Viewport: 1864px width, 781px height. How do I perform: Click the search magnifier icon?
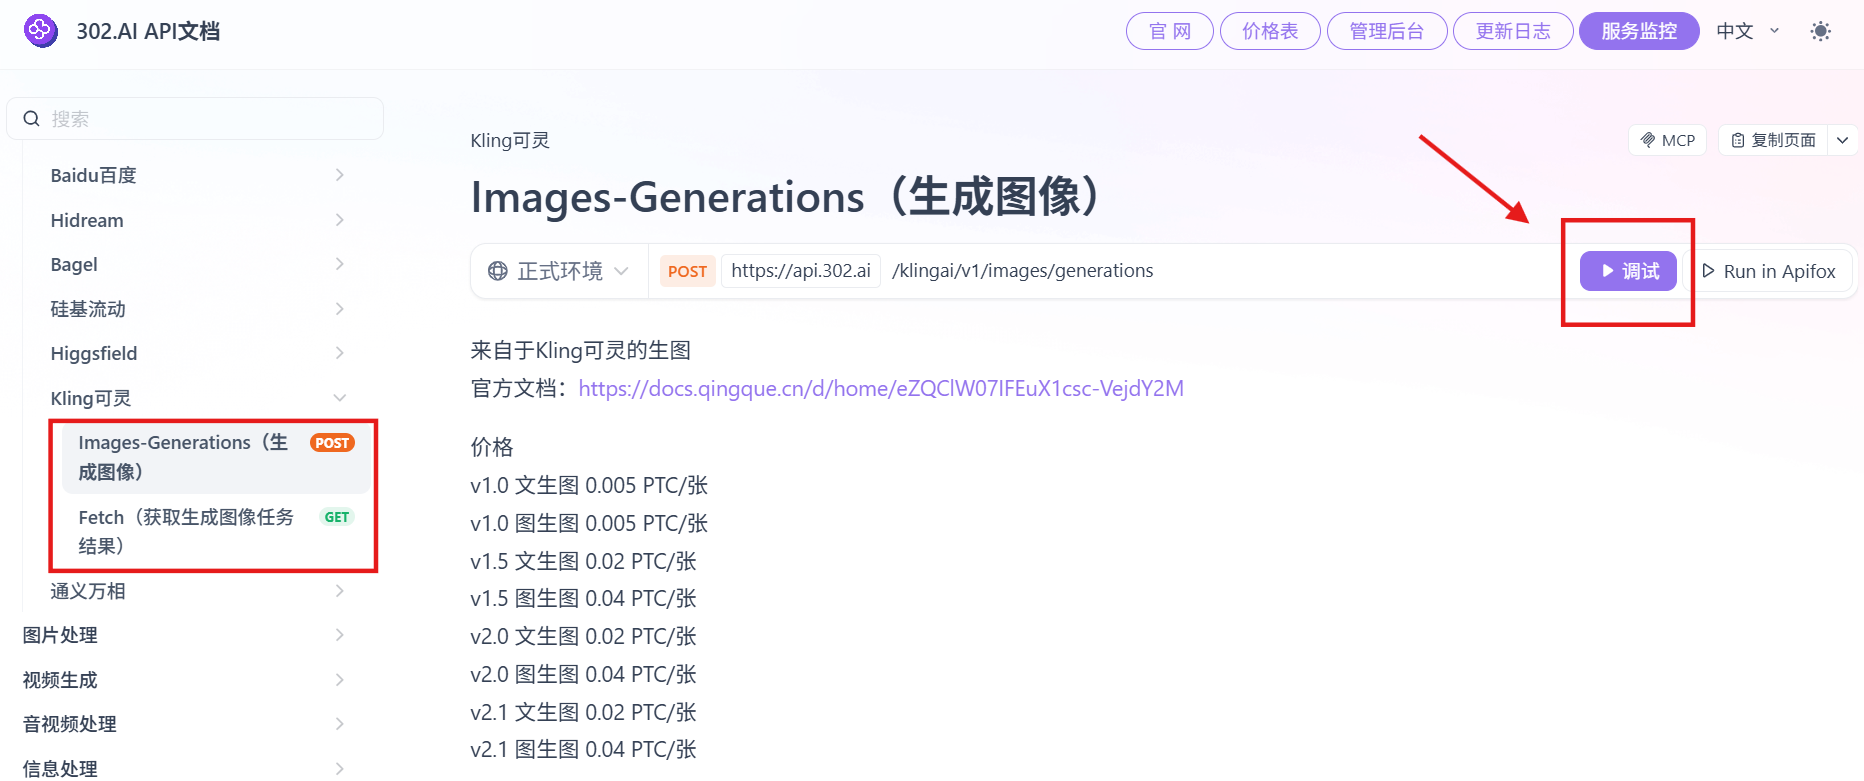point(32,119)
